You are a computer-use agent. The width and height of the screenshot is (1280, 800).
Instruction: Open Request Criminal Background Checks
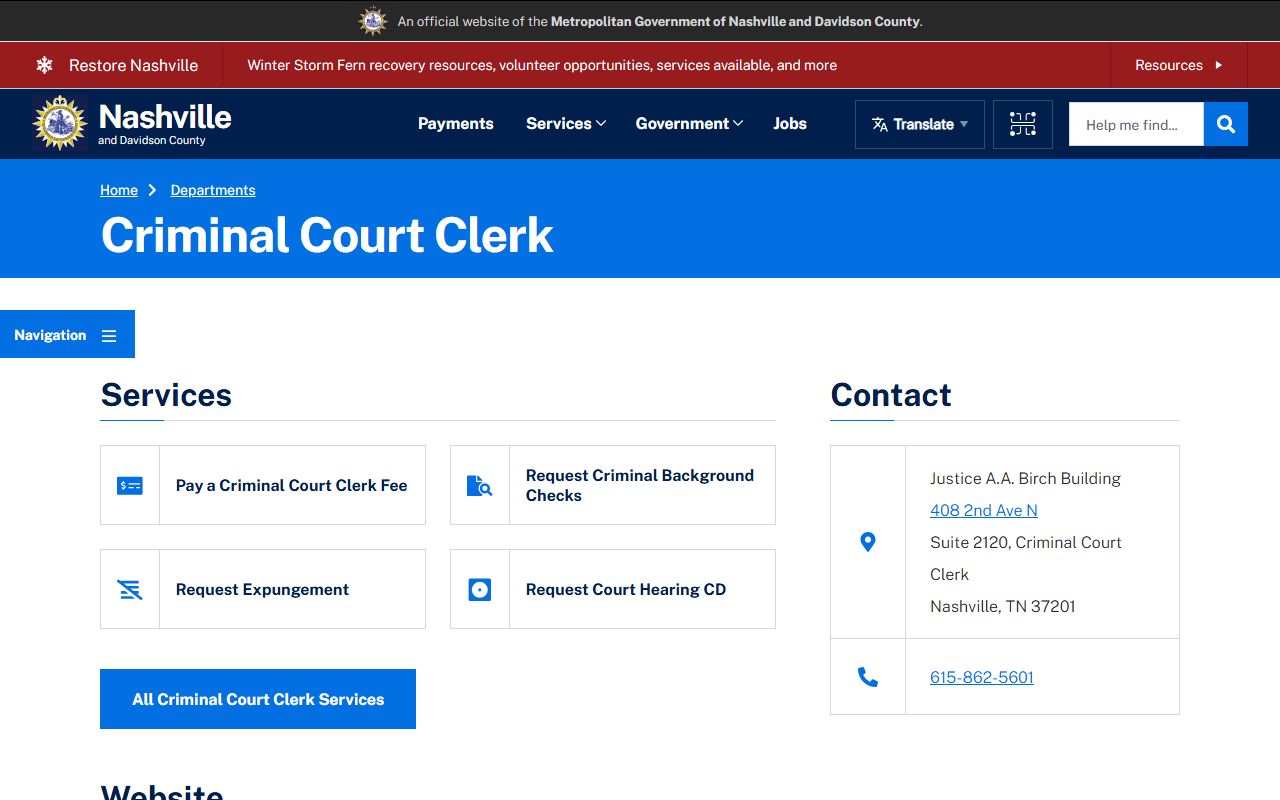pyautogui.click(x=613, y=485)
